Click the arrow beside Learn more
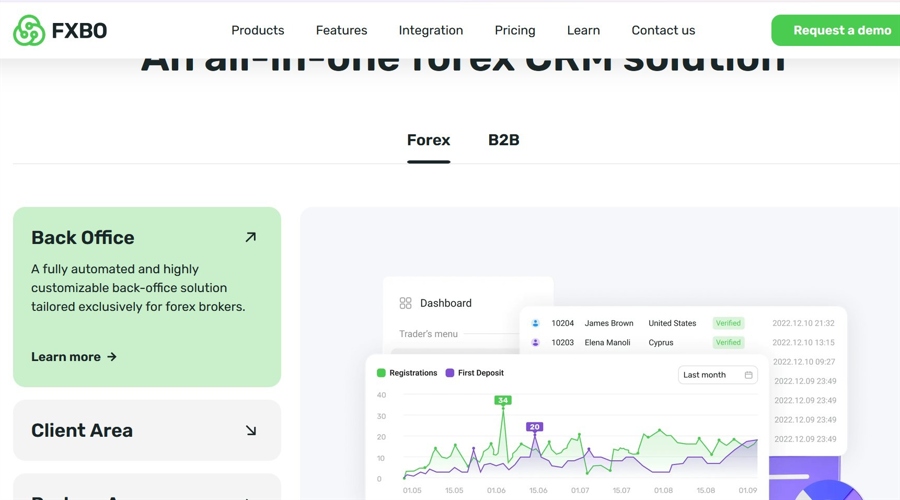This screenshot has height=500, width=900. click(x=112, y=357)
